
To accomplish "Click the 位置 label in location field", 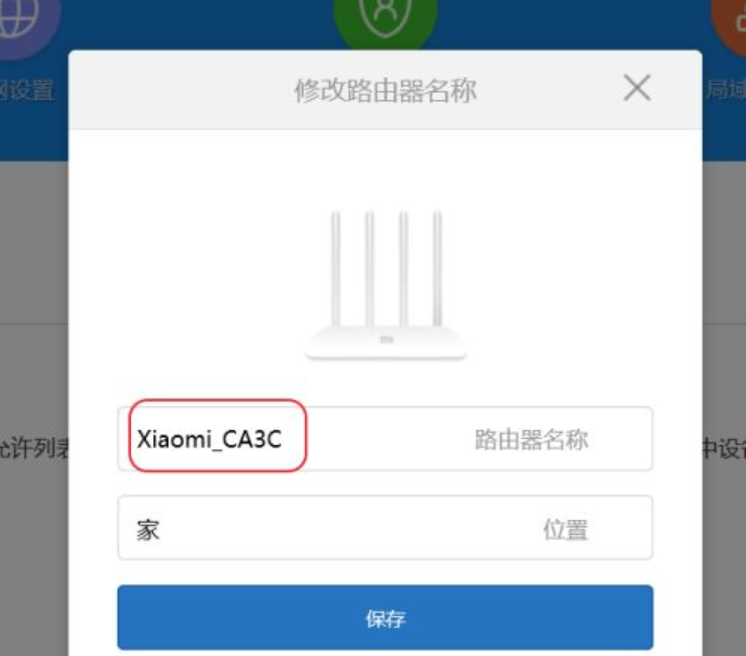I will (x=566, y=529).
